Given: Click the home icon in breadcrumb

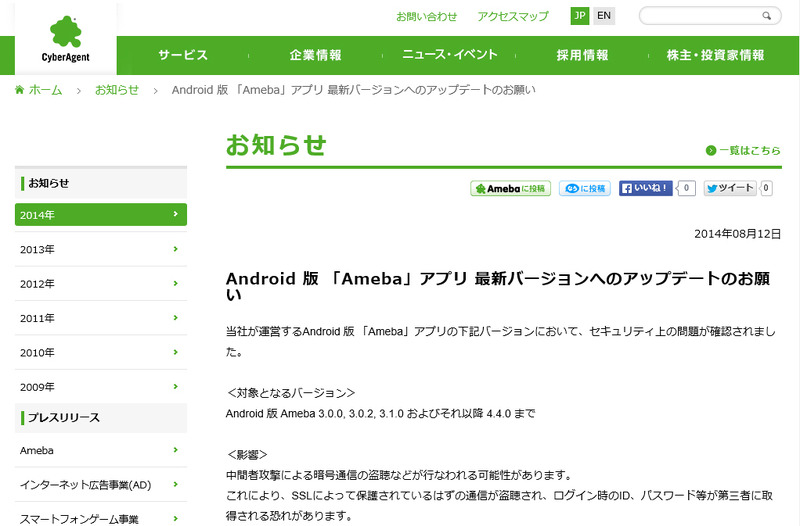Looking at the screenshot, I should point(20,90).
